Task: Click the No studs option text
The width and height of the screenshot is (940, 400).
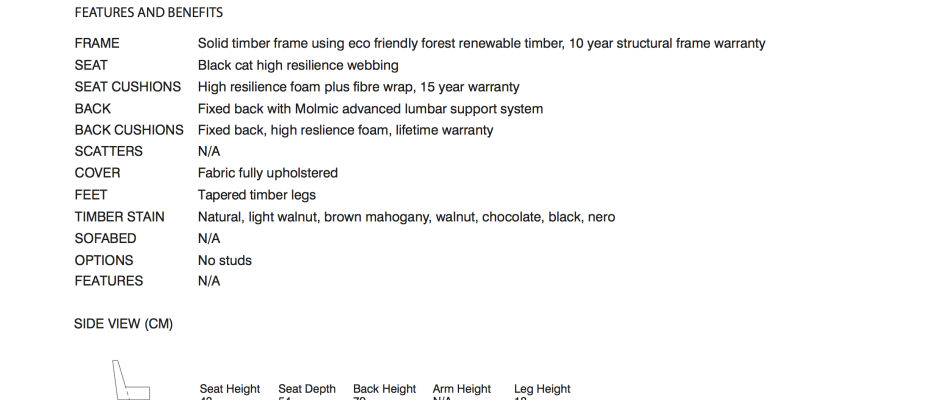Action: (225, 260)
